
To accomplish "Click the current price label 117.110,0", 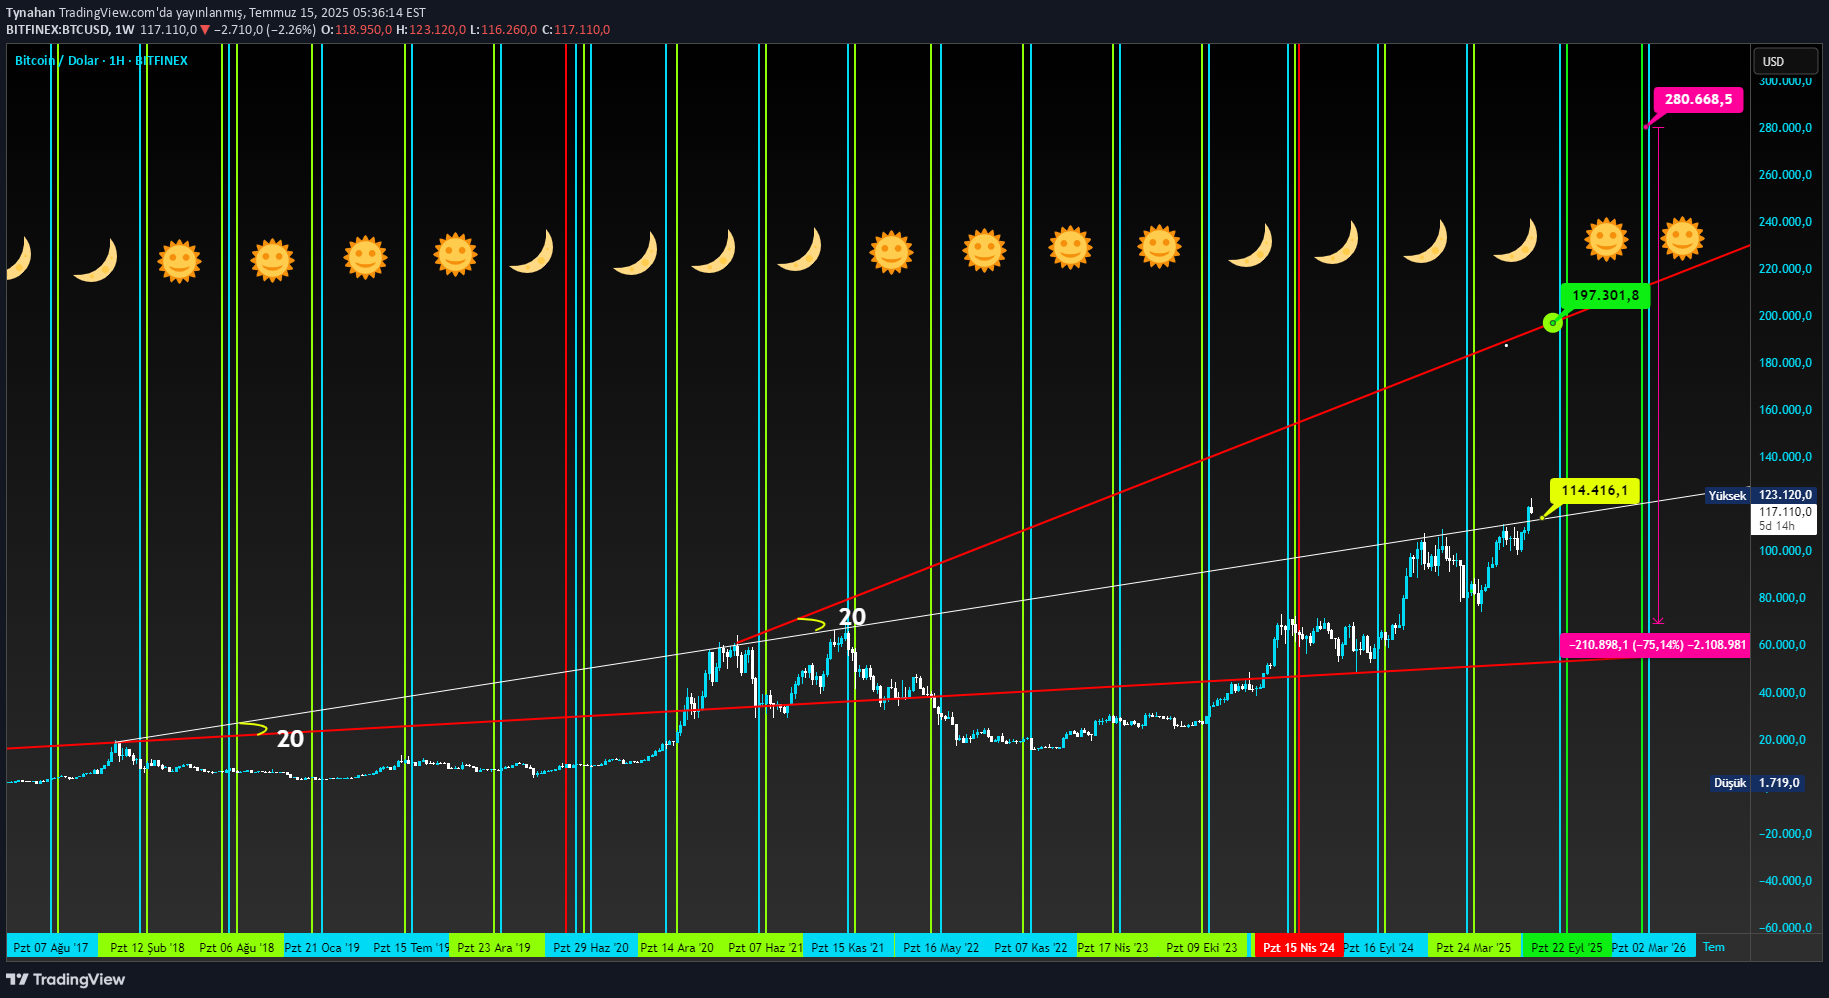I will point(1785,511).
